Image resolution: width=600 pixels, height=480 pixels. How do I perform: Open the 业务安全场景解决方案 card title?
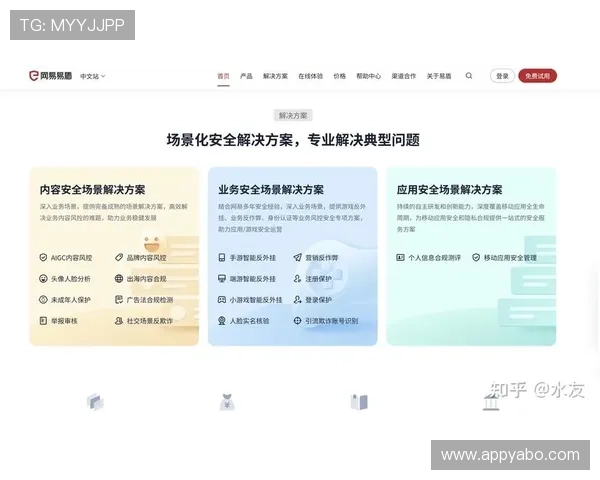pos(271,189)
